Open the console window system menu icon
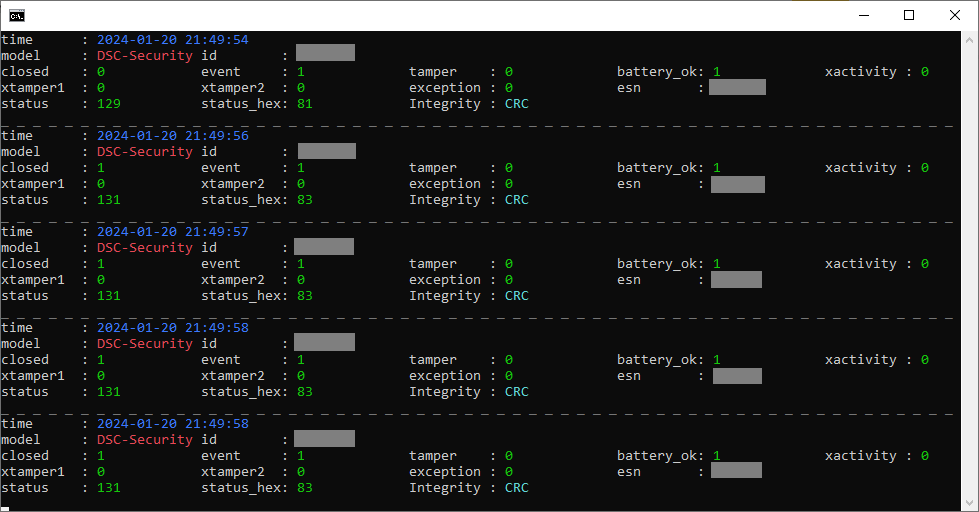The height and width of the screenshot is (512, 979). pos(17,16)
